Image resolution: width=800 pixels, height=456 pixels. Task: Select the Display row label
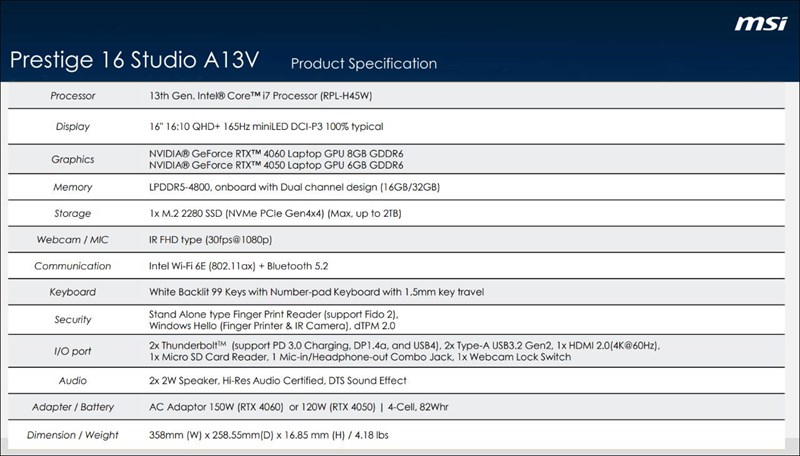72,127
